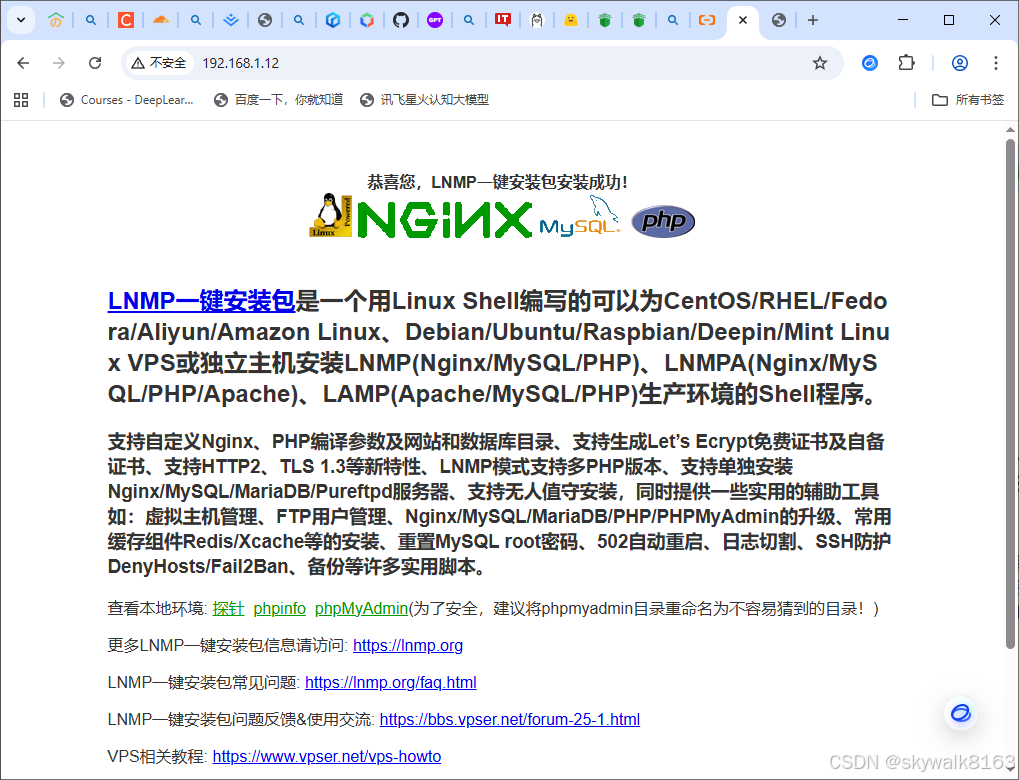The width and height of the screenshot is (1019, 780).
Task: Visit the https://lnmp.org link
Action: 408,645
